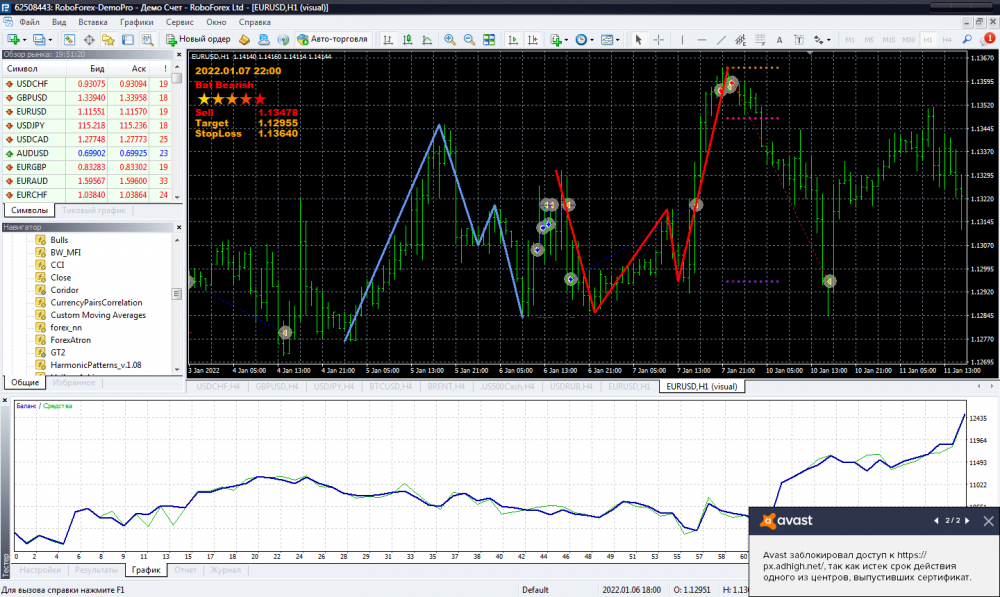This screenshot has height=597, width=1000.
Task: Select the ForexAtron item in Navigator
Action: point(70,340)
